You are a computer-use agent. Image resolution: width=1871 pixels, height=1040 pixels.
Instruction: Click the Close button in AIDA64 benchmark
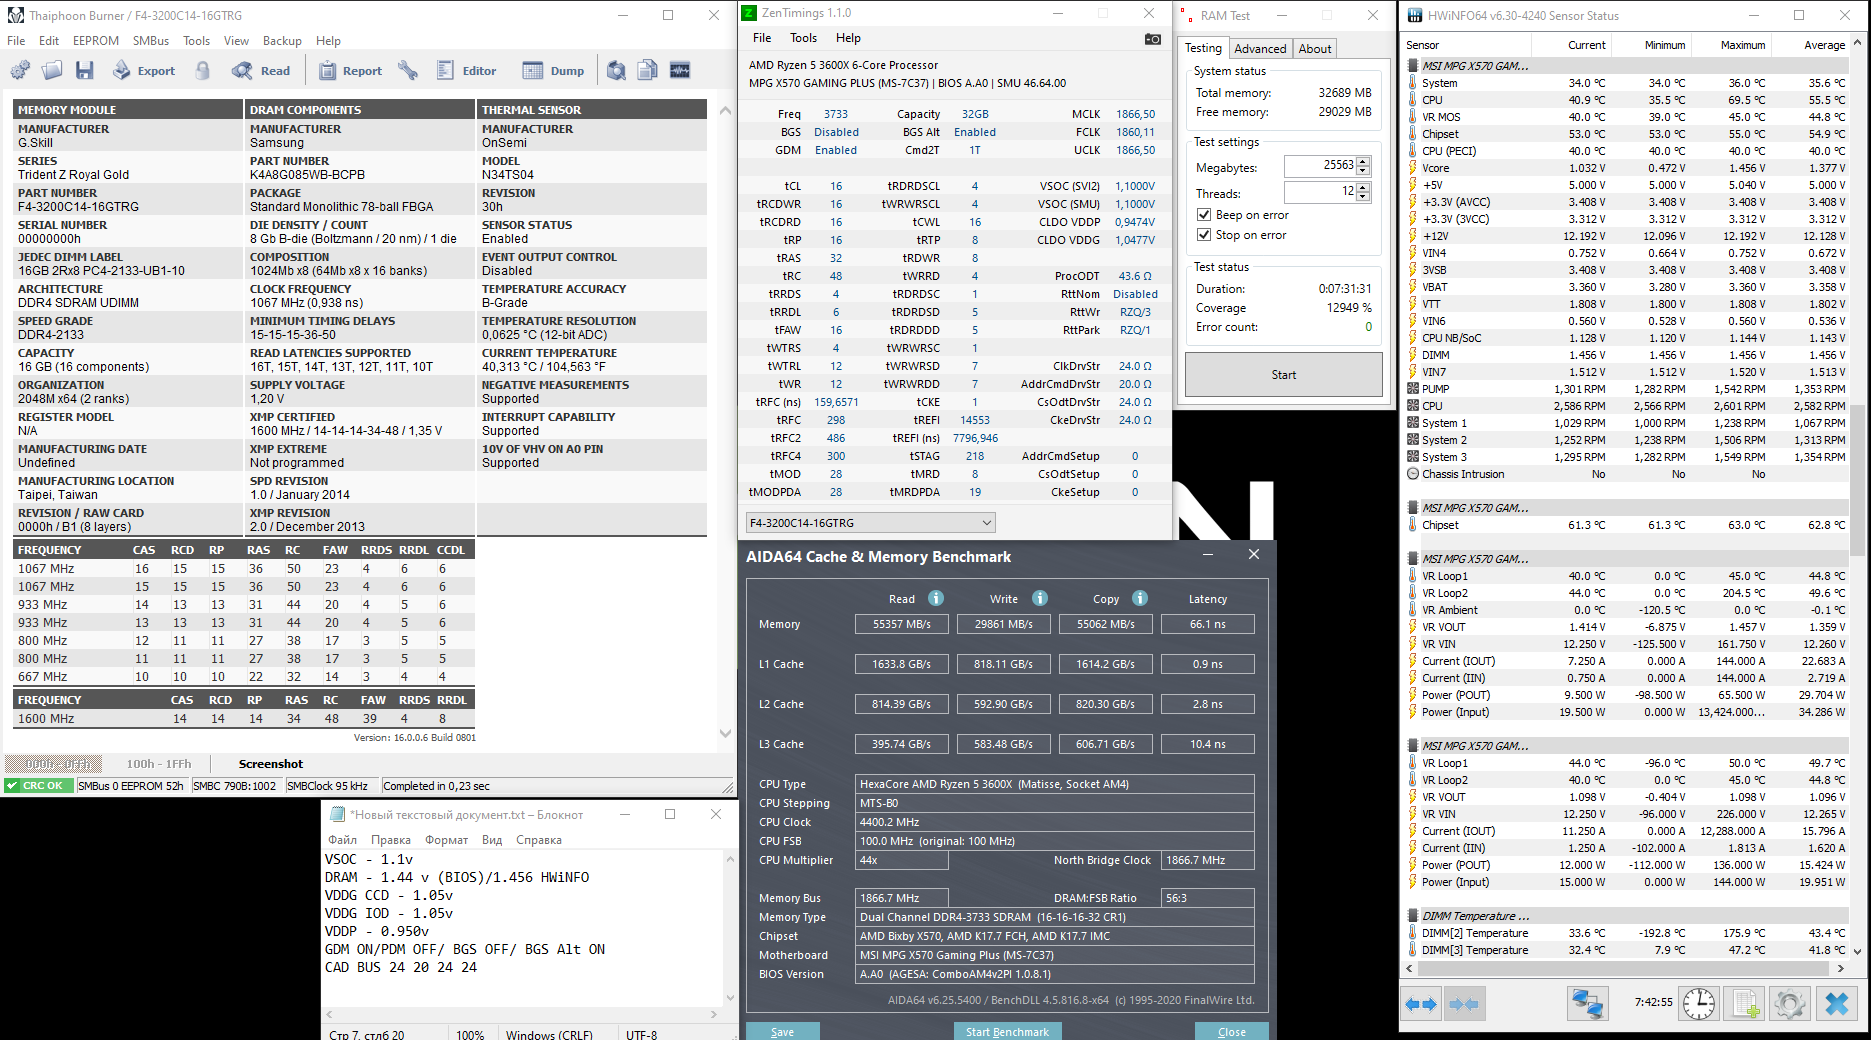[1232, 1031]
